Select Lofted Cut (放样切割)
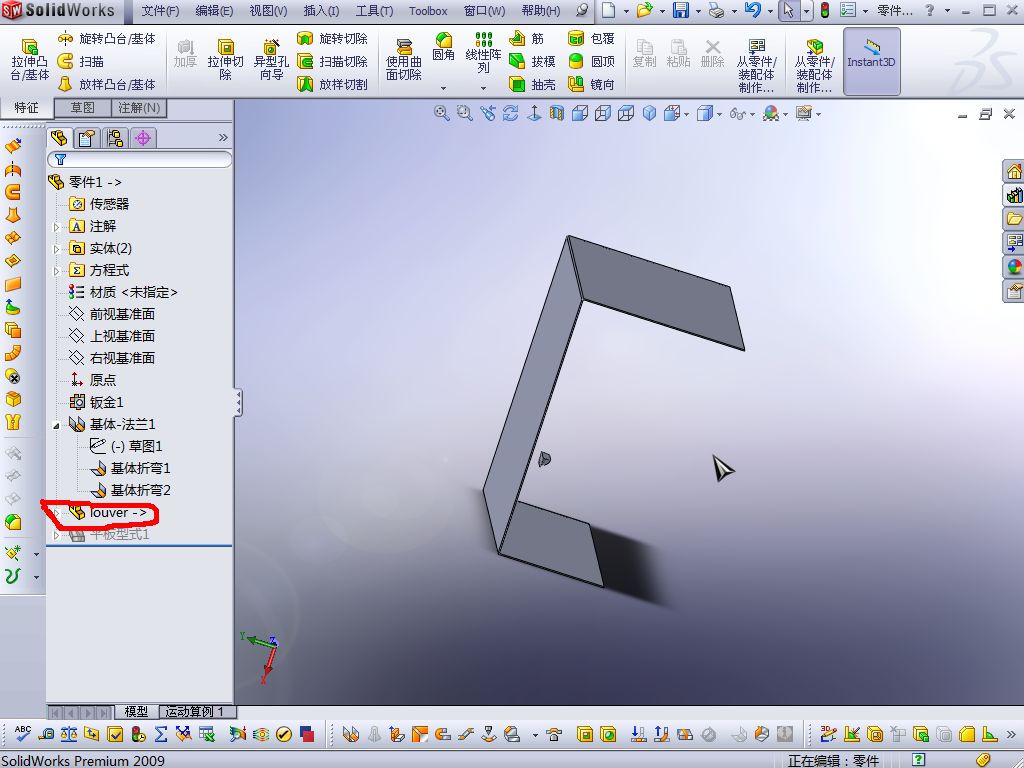1024x768 pixels. tap(332, 84)
